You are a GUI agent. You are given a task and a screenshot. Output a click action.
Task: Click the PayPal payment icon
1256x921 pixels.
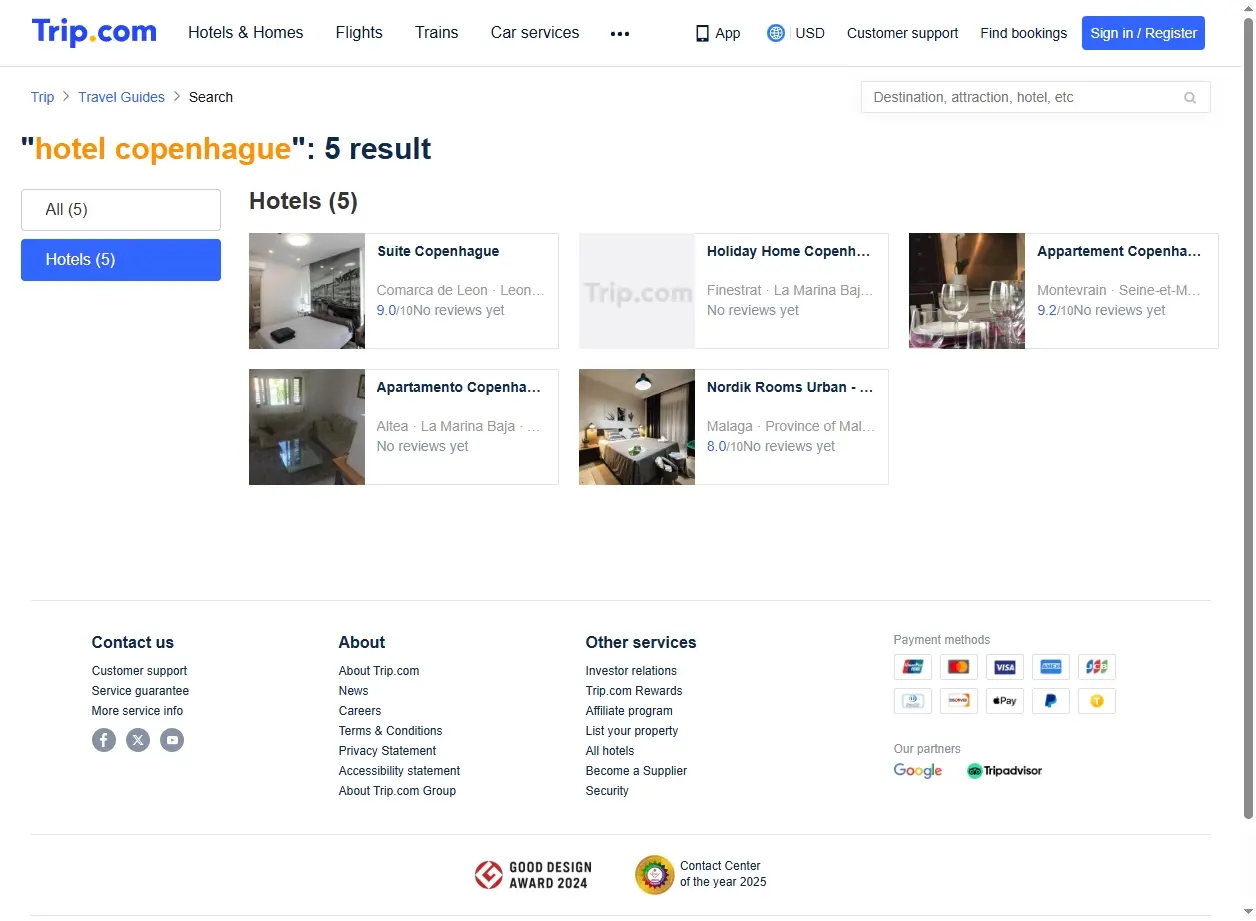point(1051,701)
